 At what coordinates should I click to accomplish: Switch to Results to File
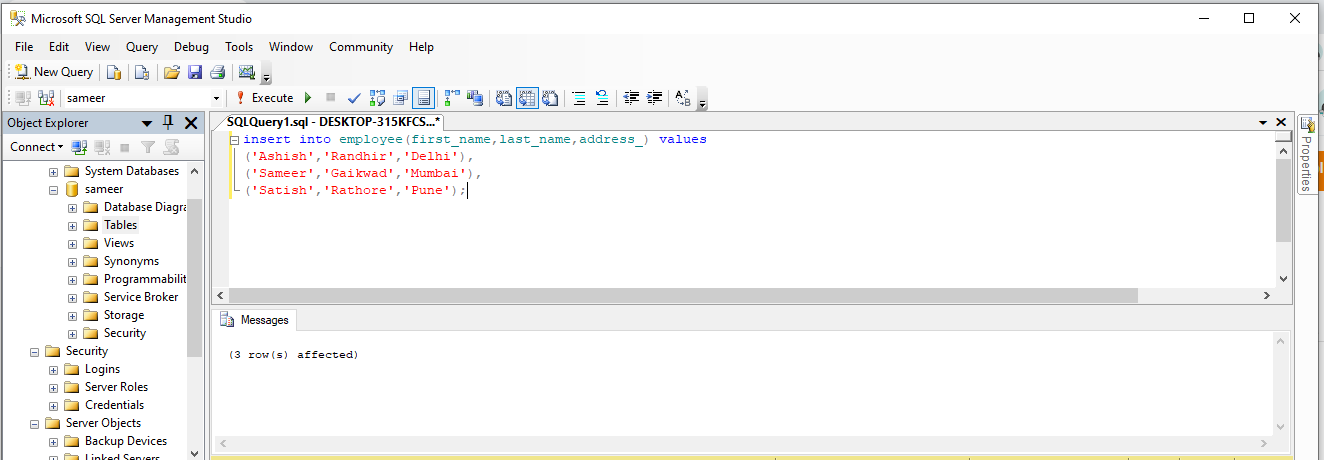550,98
